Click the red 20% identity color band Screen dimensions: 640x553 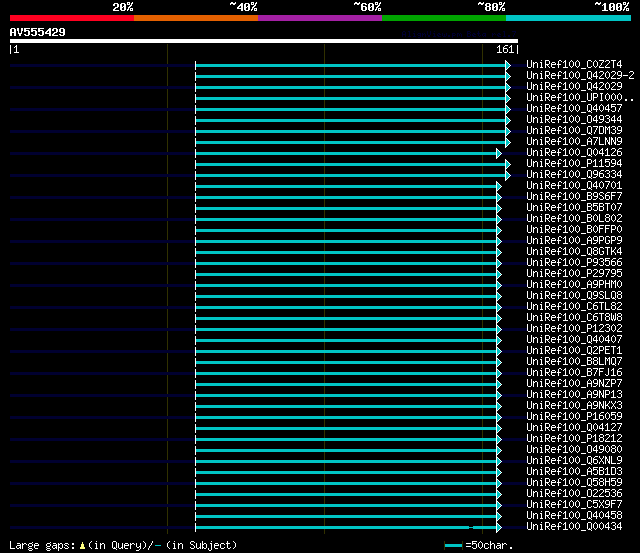(72, 18)
